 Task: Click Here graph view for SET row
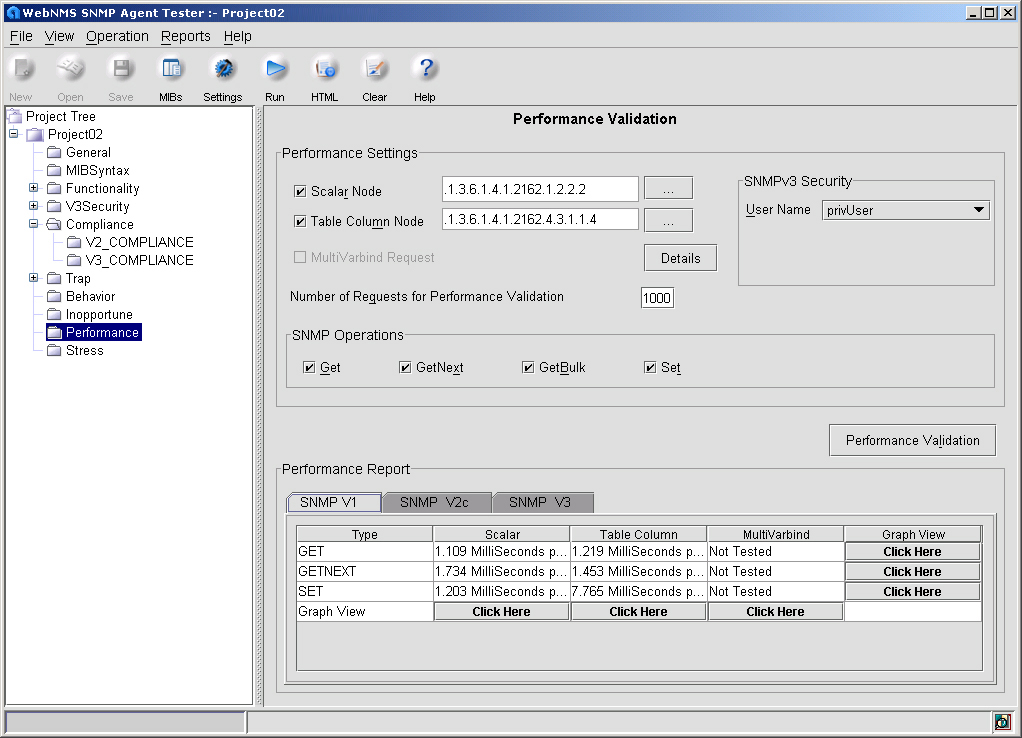[912, 592]
